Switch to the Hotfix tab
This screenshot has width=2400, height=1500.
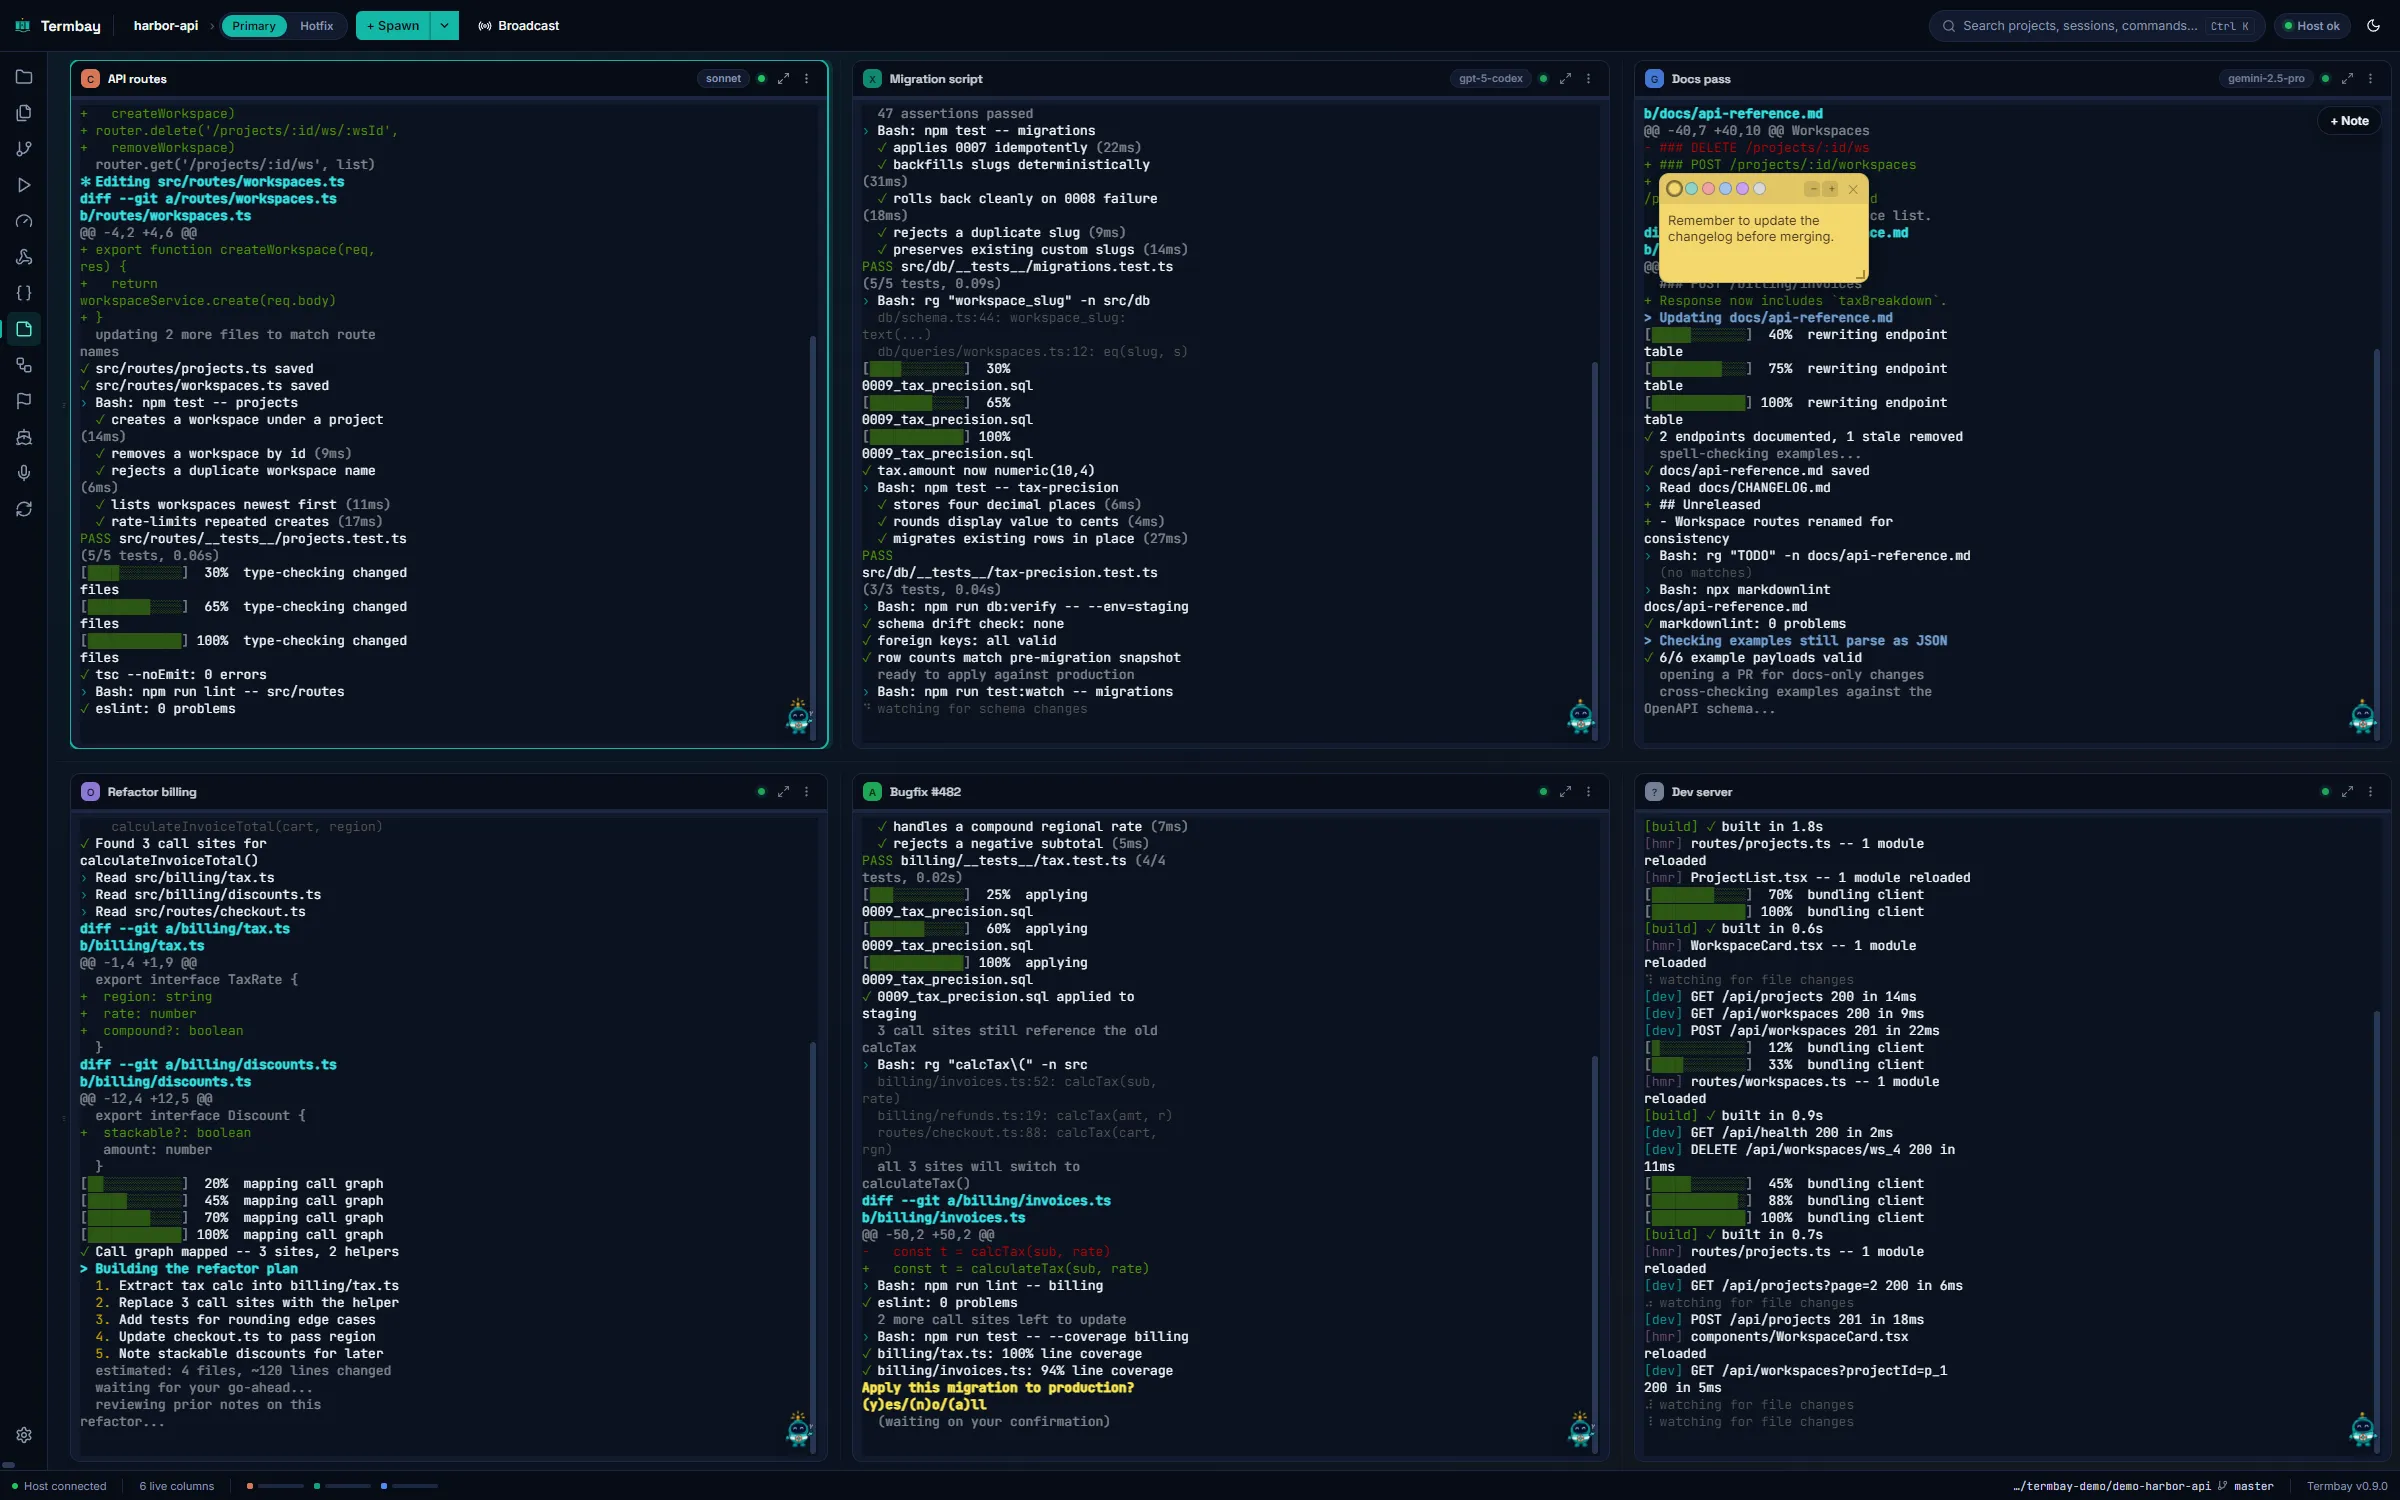[316, 26]
